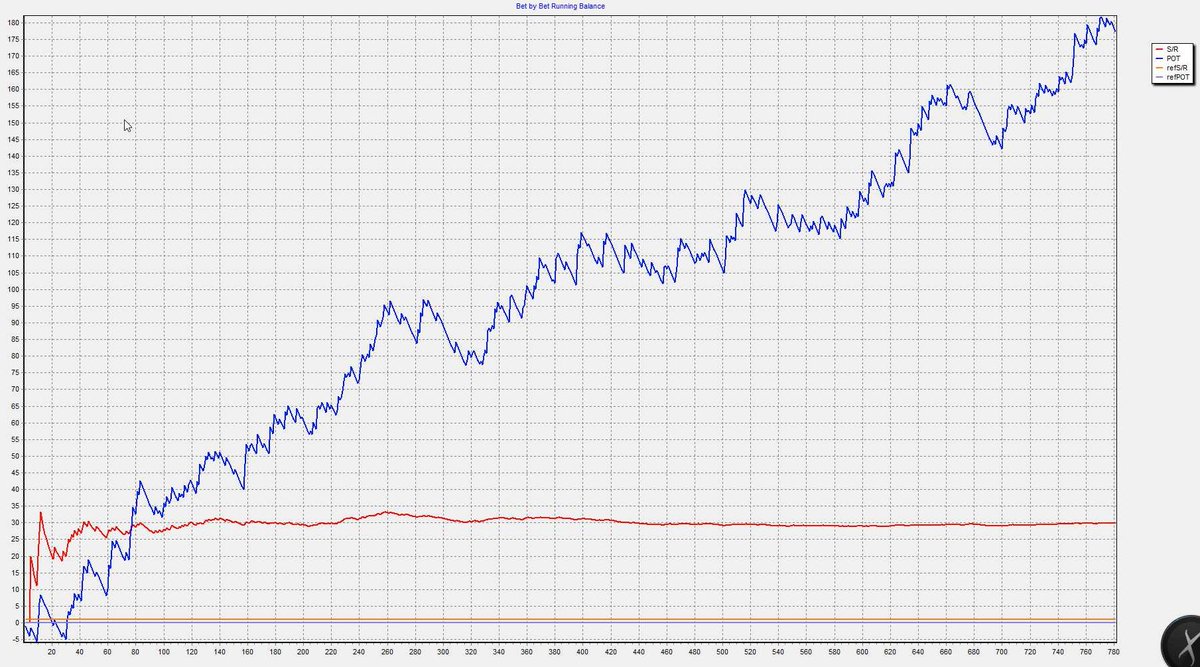Click the 75 label on the vertical axis

[x=13, y=373]
